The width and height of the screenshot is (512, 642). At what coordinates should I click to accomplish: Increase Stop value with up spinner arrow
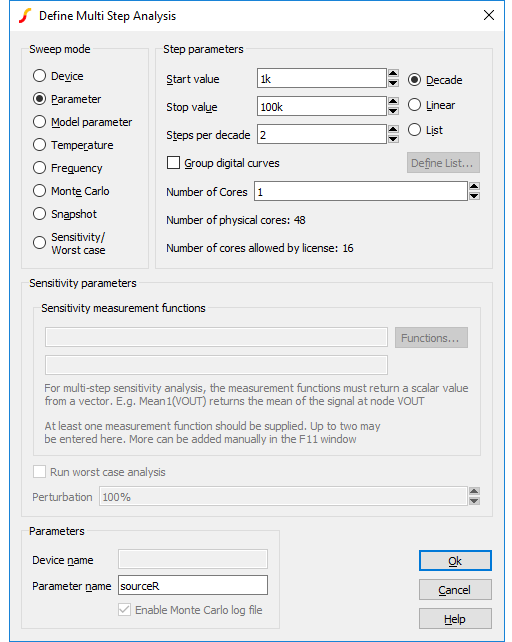pos(393,102)
